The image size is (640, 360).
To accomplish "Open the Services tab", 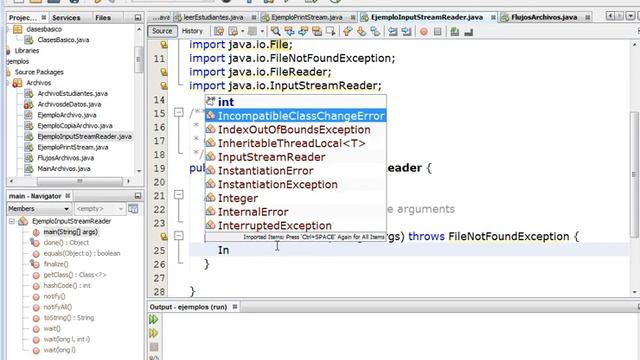I will point(66,18).
